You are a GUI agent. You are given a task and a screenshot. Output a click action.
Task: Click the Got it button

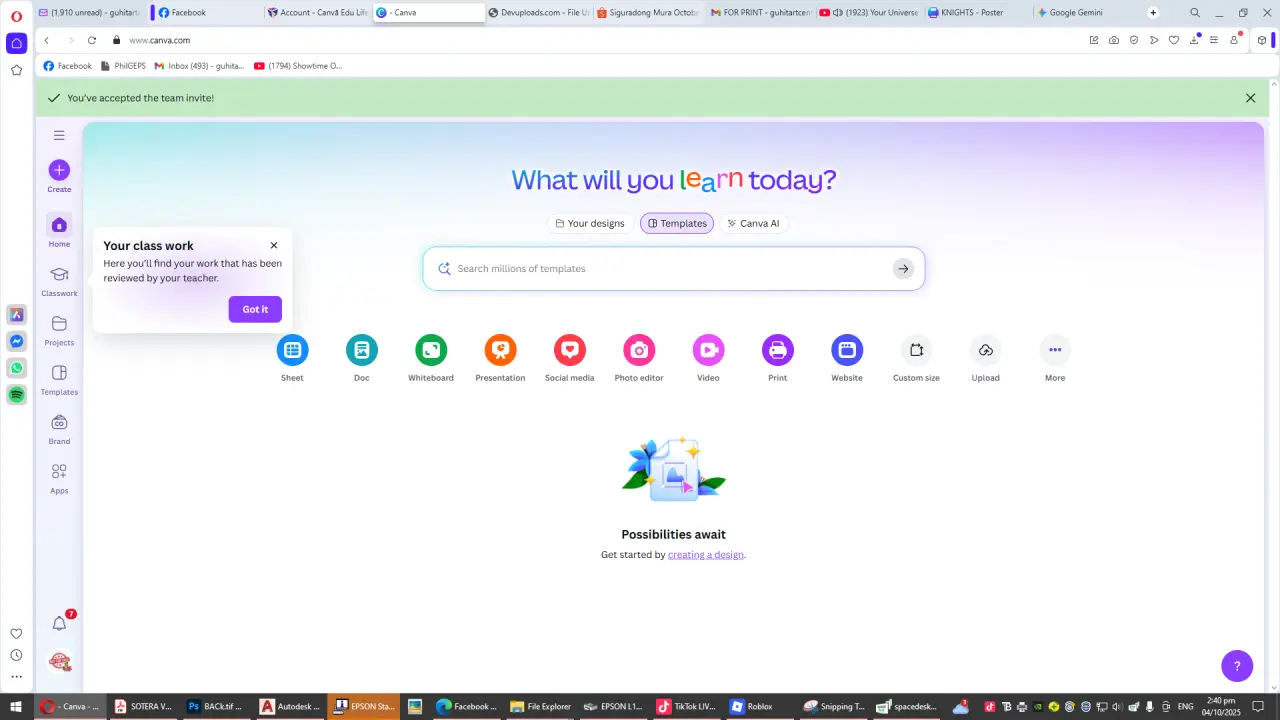pos(255,309)
